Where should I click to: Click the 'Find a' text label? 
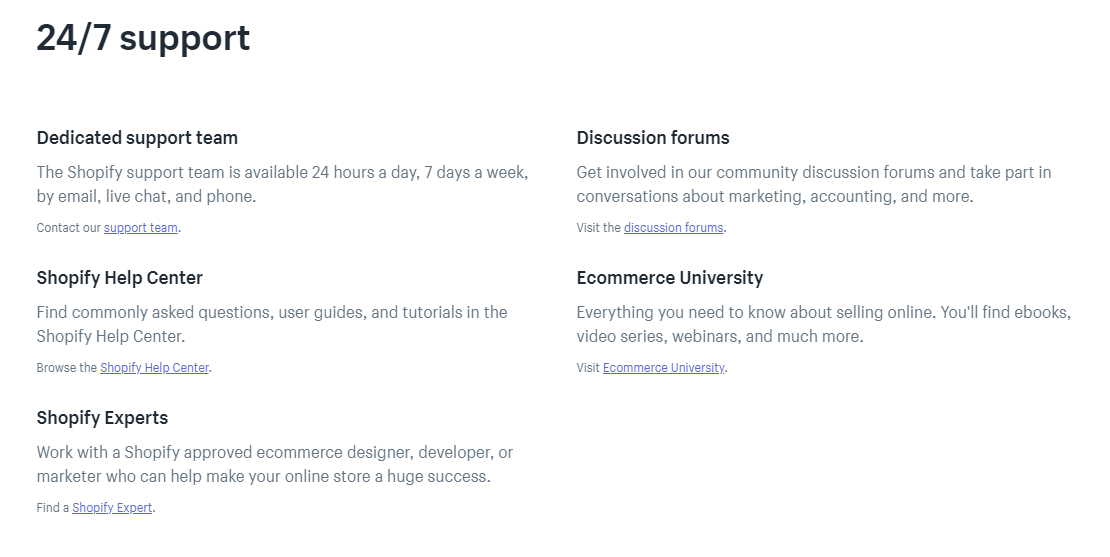pos(52,508)
